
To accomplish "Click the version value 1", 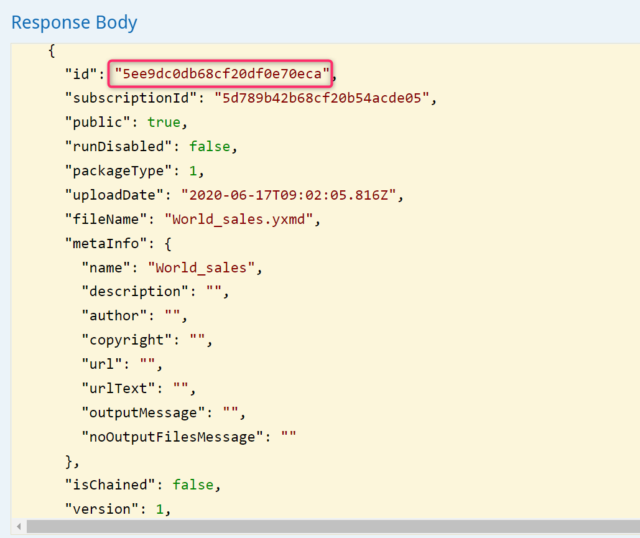I will point(160,509).
